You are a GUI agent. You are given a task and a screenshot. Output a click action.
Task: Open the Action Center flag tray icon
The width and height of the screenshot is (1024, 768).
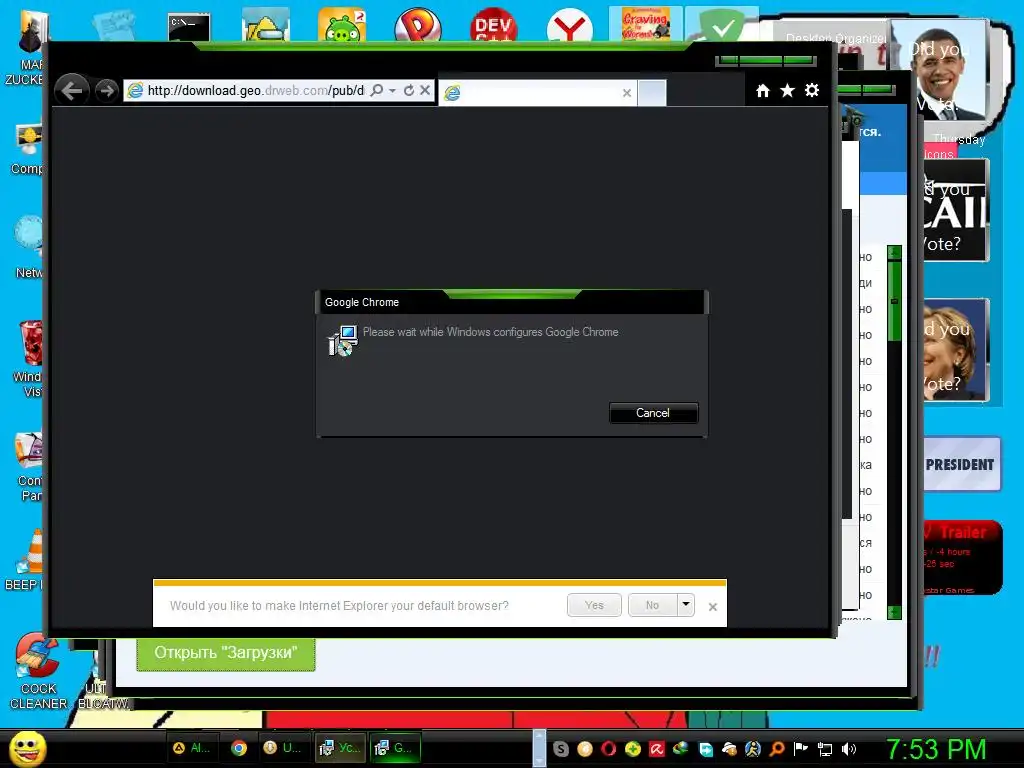tap(801, 749)
